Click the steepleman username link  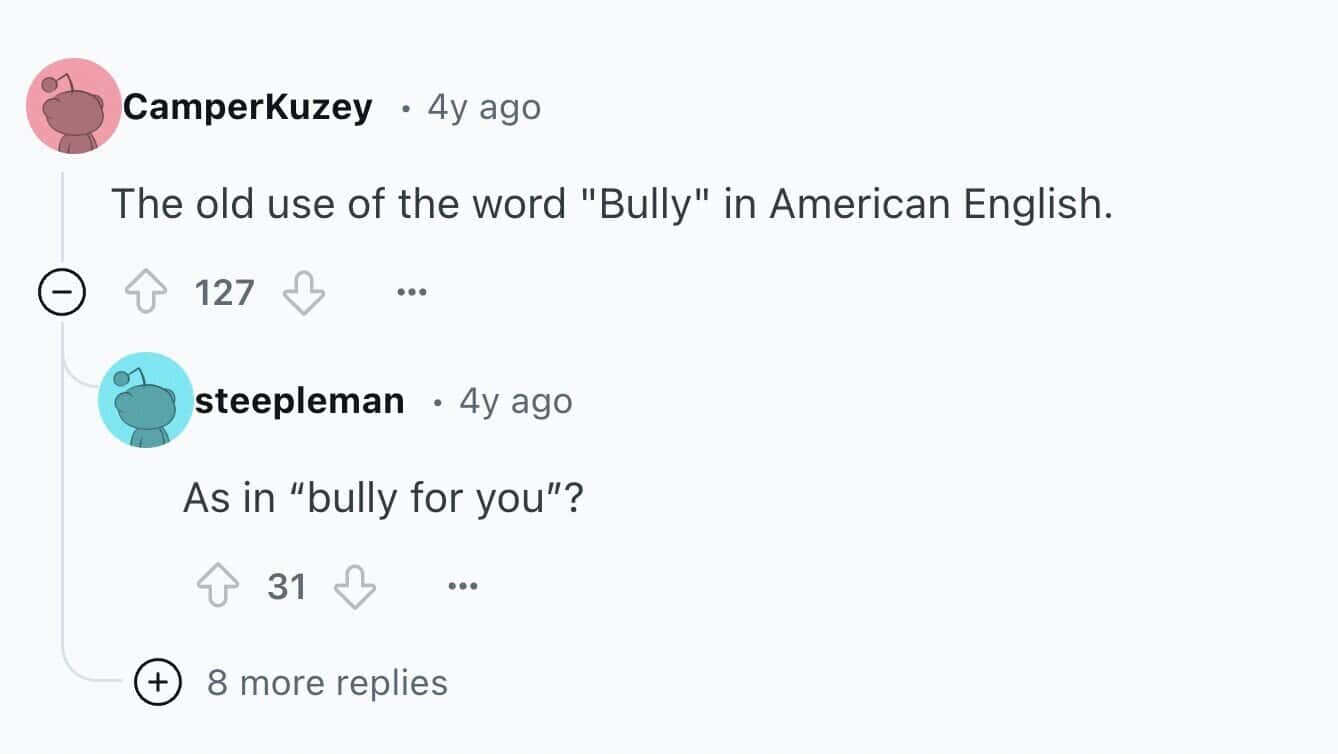[300, 401]
